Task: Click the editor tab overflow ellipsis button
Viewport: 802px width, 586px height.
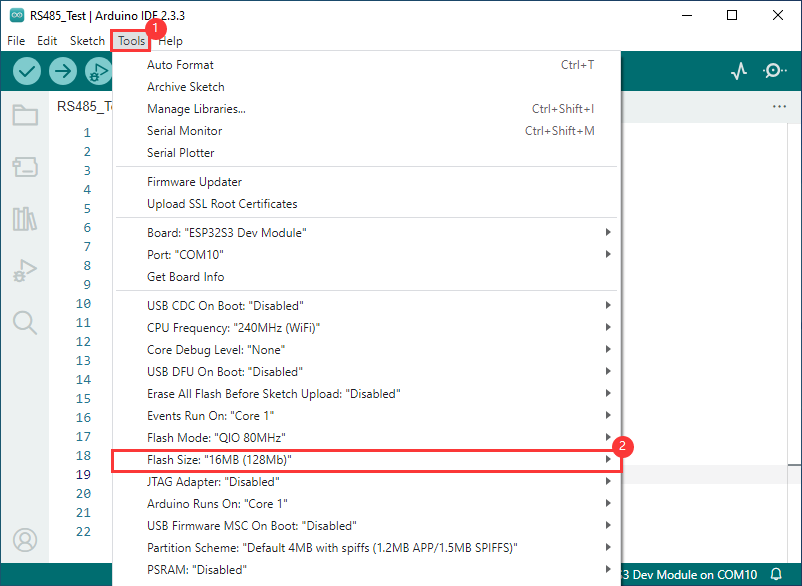Action: coord(780,106)
